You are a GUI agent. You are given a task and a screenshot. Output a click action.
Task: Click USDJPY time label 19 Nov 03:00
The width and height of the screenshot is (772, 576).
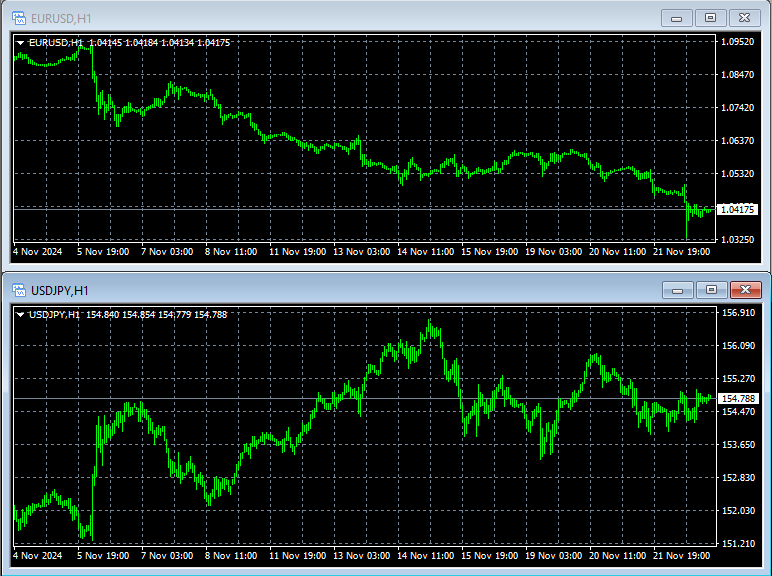[x=553, y=556]
